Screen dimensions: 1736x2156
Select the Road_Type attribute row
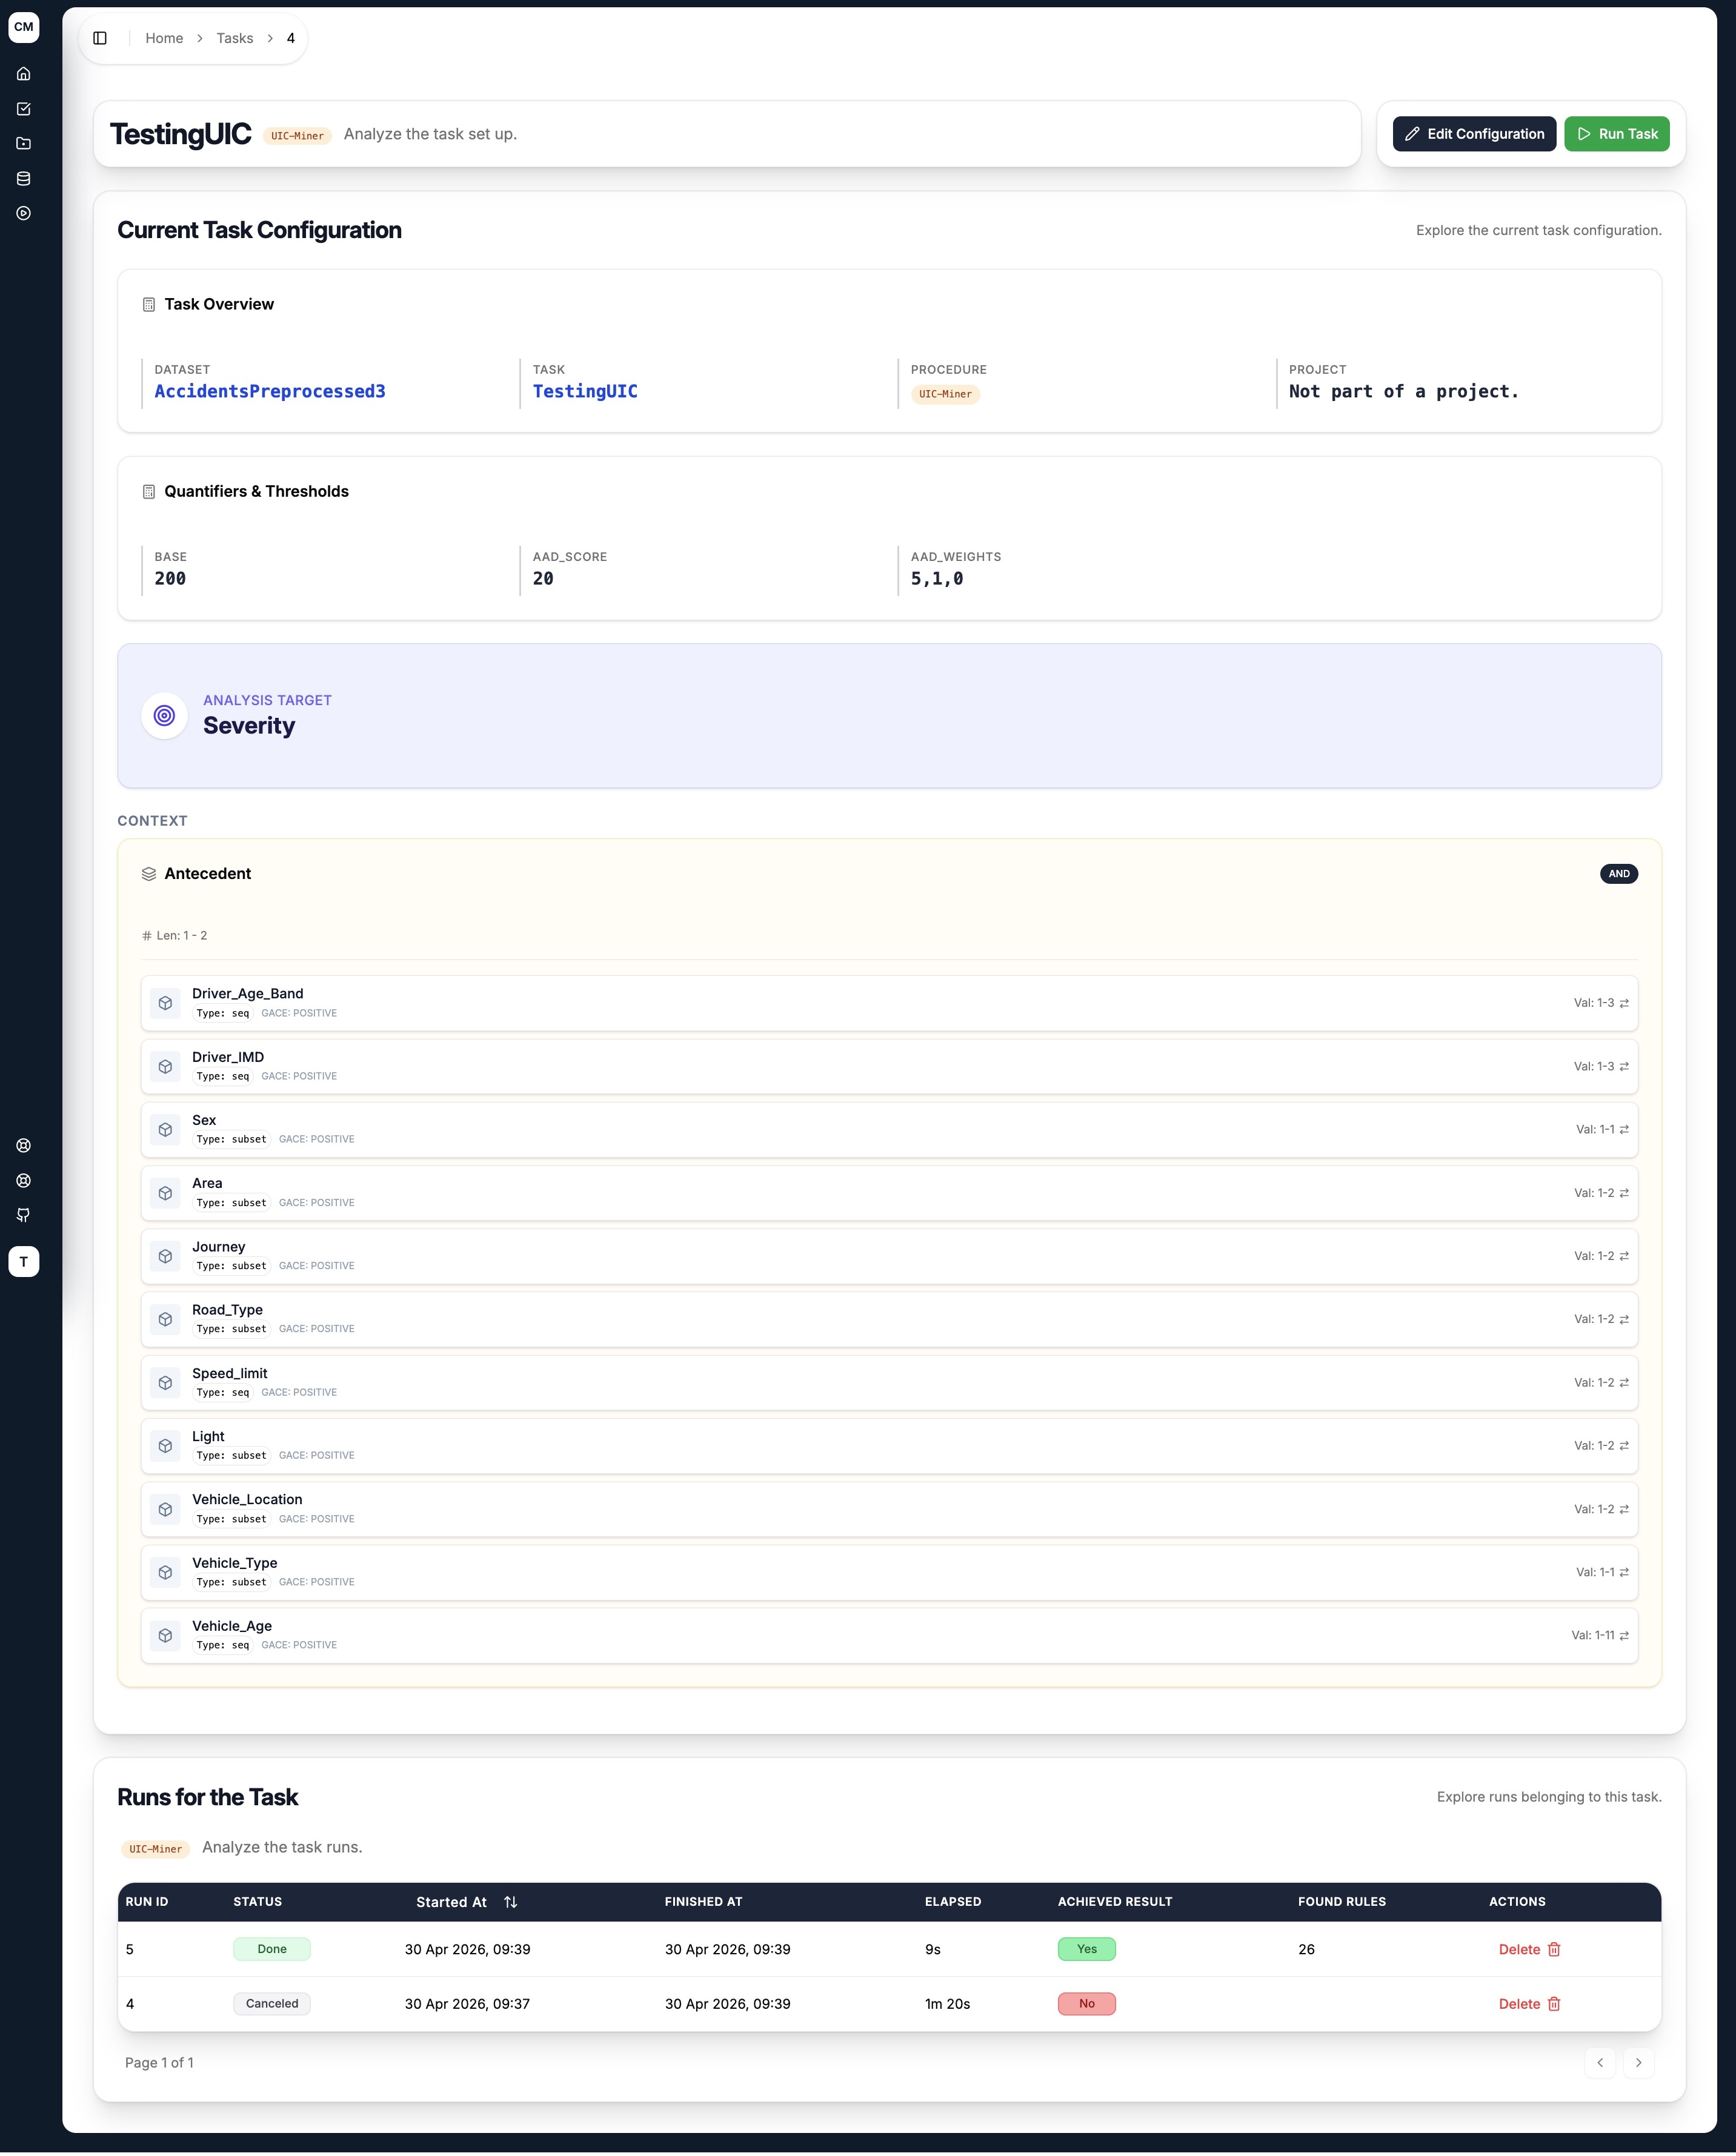890,1320
